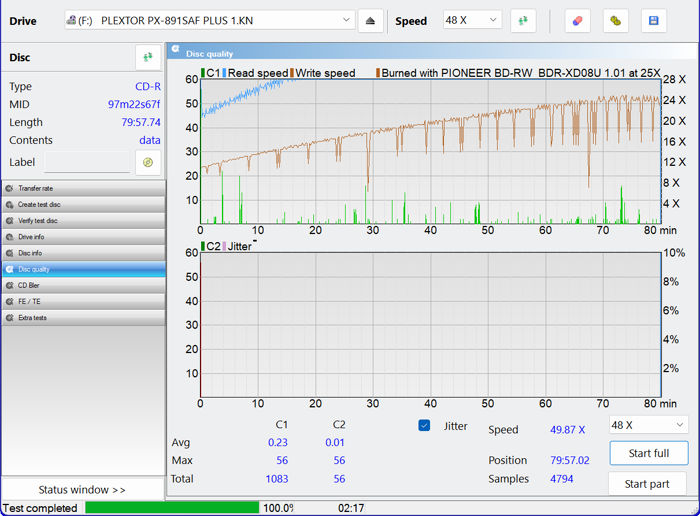Click the eject drive icon
The image size is (700, 516).
tap(370, 21)
